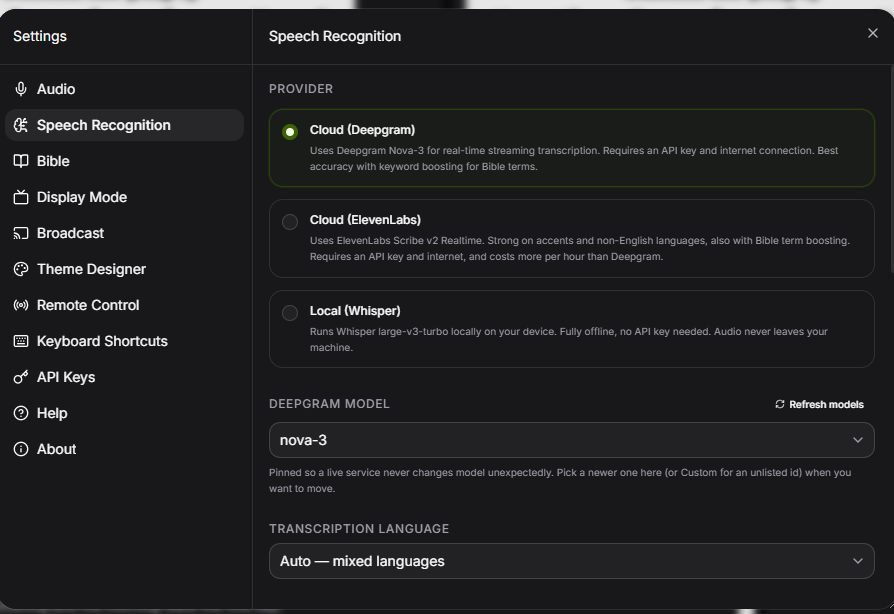Open Keyboard Shortcuts settings
This screenshot has height=614, width=894.
[124, 341]
